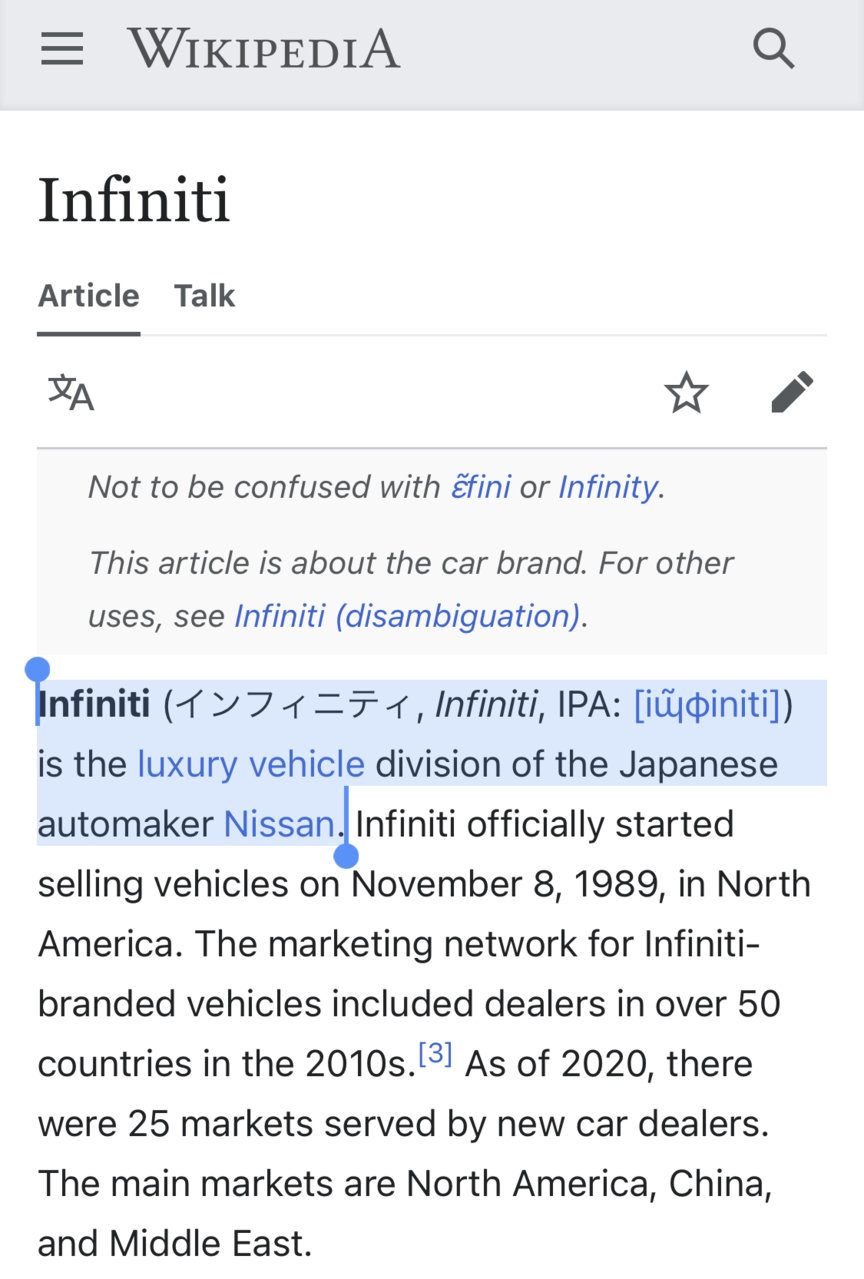This screenshot has height=1279, width=864.
Task: Follow the Nissan link
Action: click(x=279, y=824)
